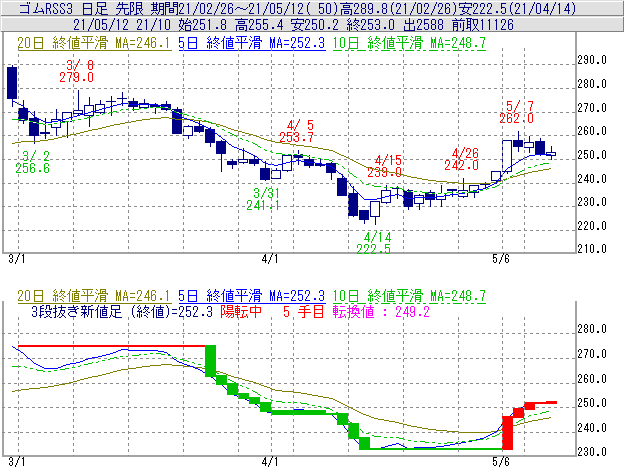Click the first tall navy candlestick near 3/1
The height and width of the screenshot is (473, 624).
pos(12,83)
